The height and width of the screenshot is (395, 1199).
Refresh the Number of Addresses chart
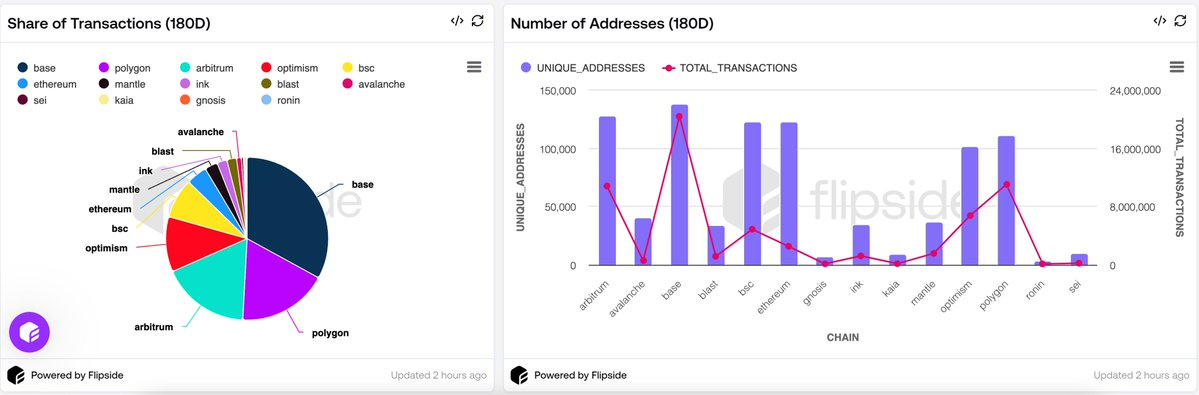coord(1181,21)
